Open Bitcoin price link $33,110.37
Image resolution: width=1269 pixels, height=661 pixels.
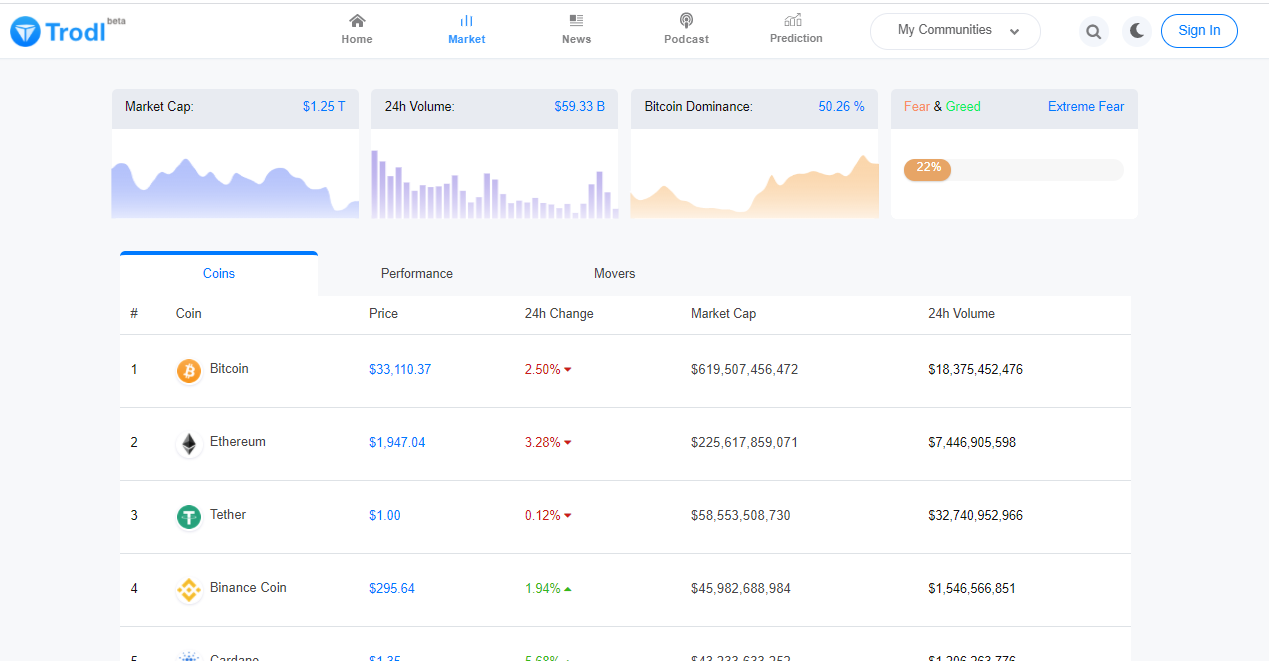point(400,369)
